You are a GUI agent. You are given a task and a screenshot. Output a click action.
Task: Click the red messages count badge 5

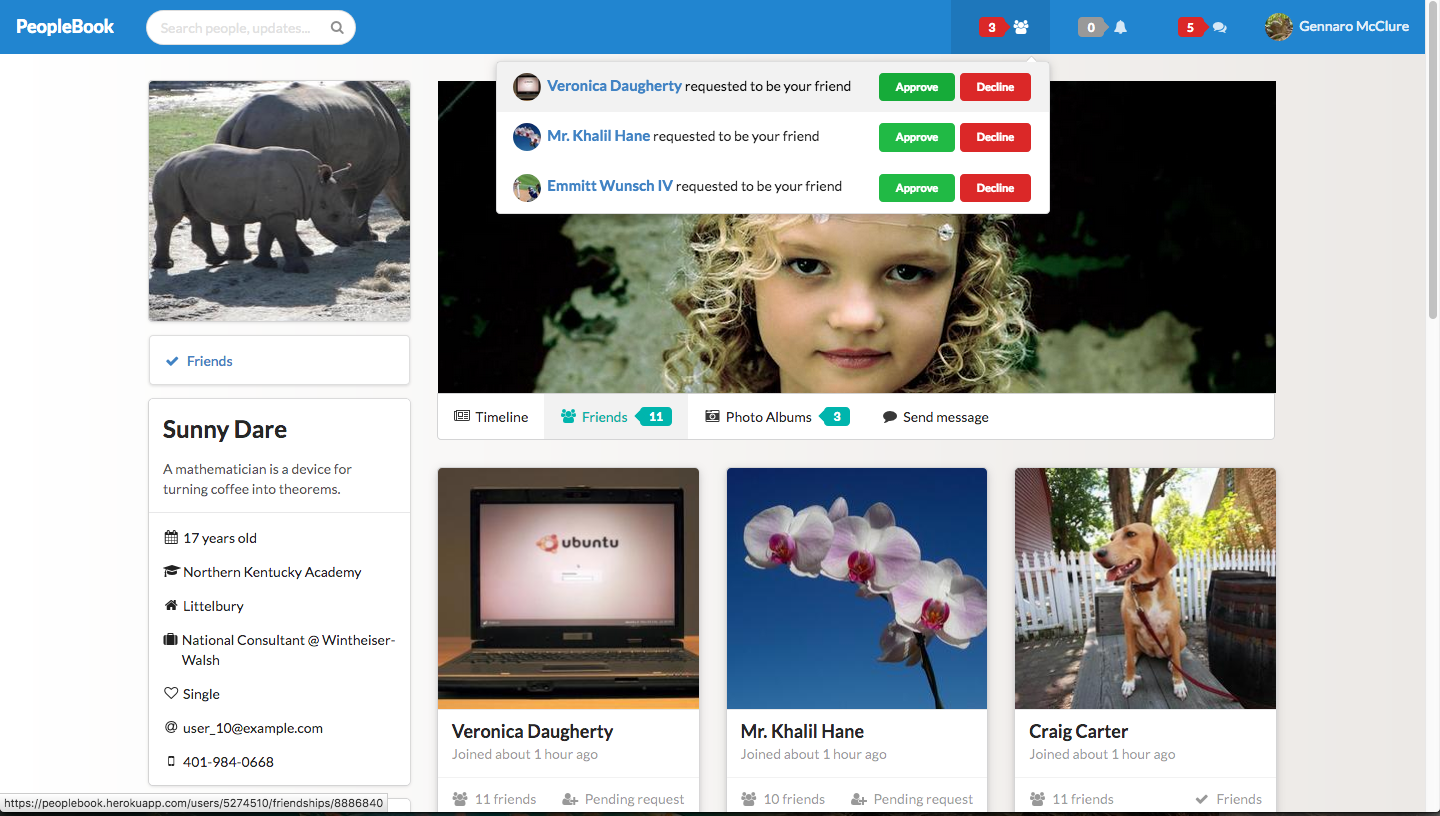point(1190,28)
